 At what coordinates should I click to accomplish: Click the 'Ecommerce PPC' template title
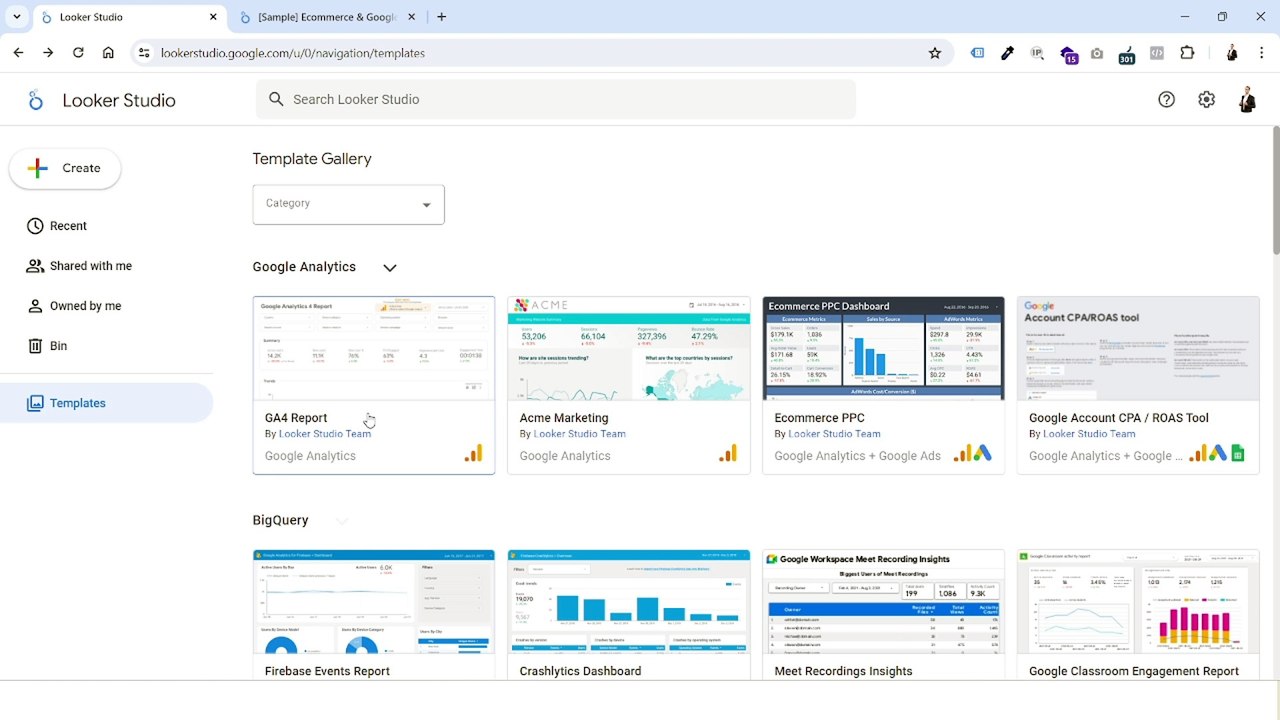click(820, 418)
